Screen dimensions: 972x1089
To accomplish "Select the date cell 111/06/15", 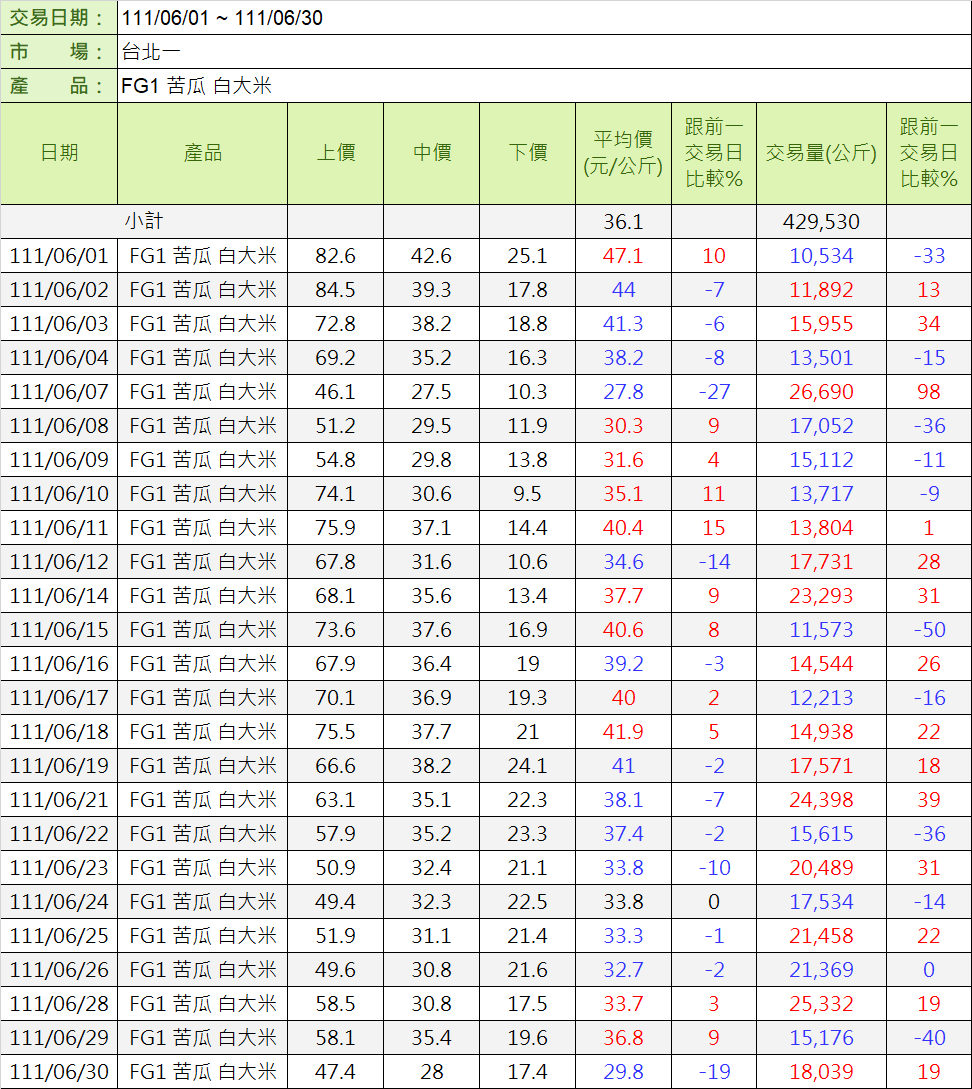I will [59, 630].
